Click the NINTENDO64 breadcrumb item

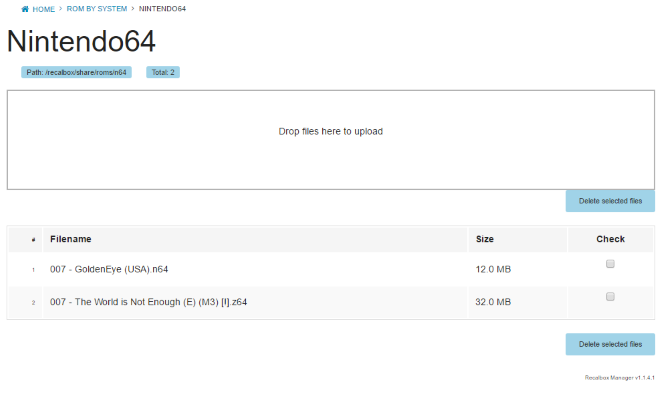pos(162,9)
